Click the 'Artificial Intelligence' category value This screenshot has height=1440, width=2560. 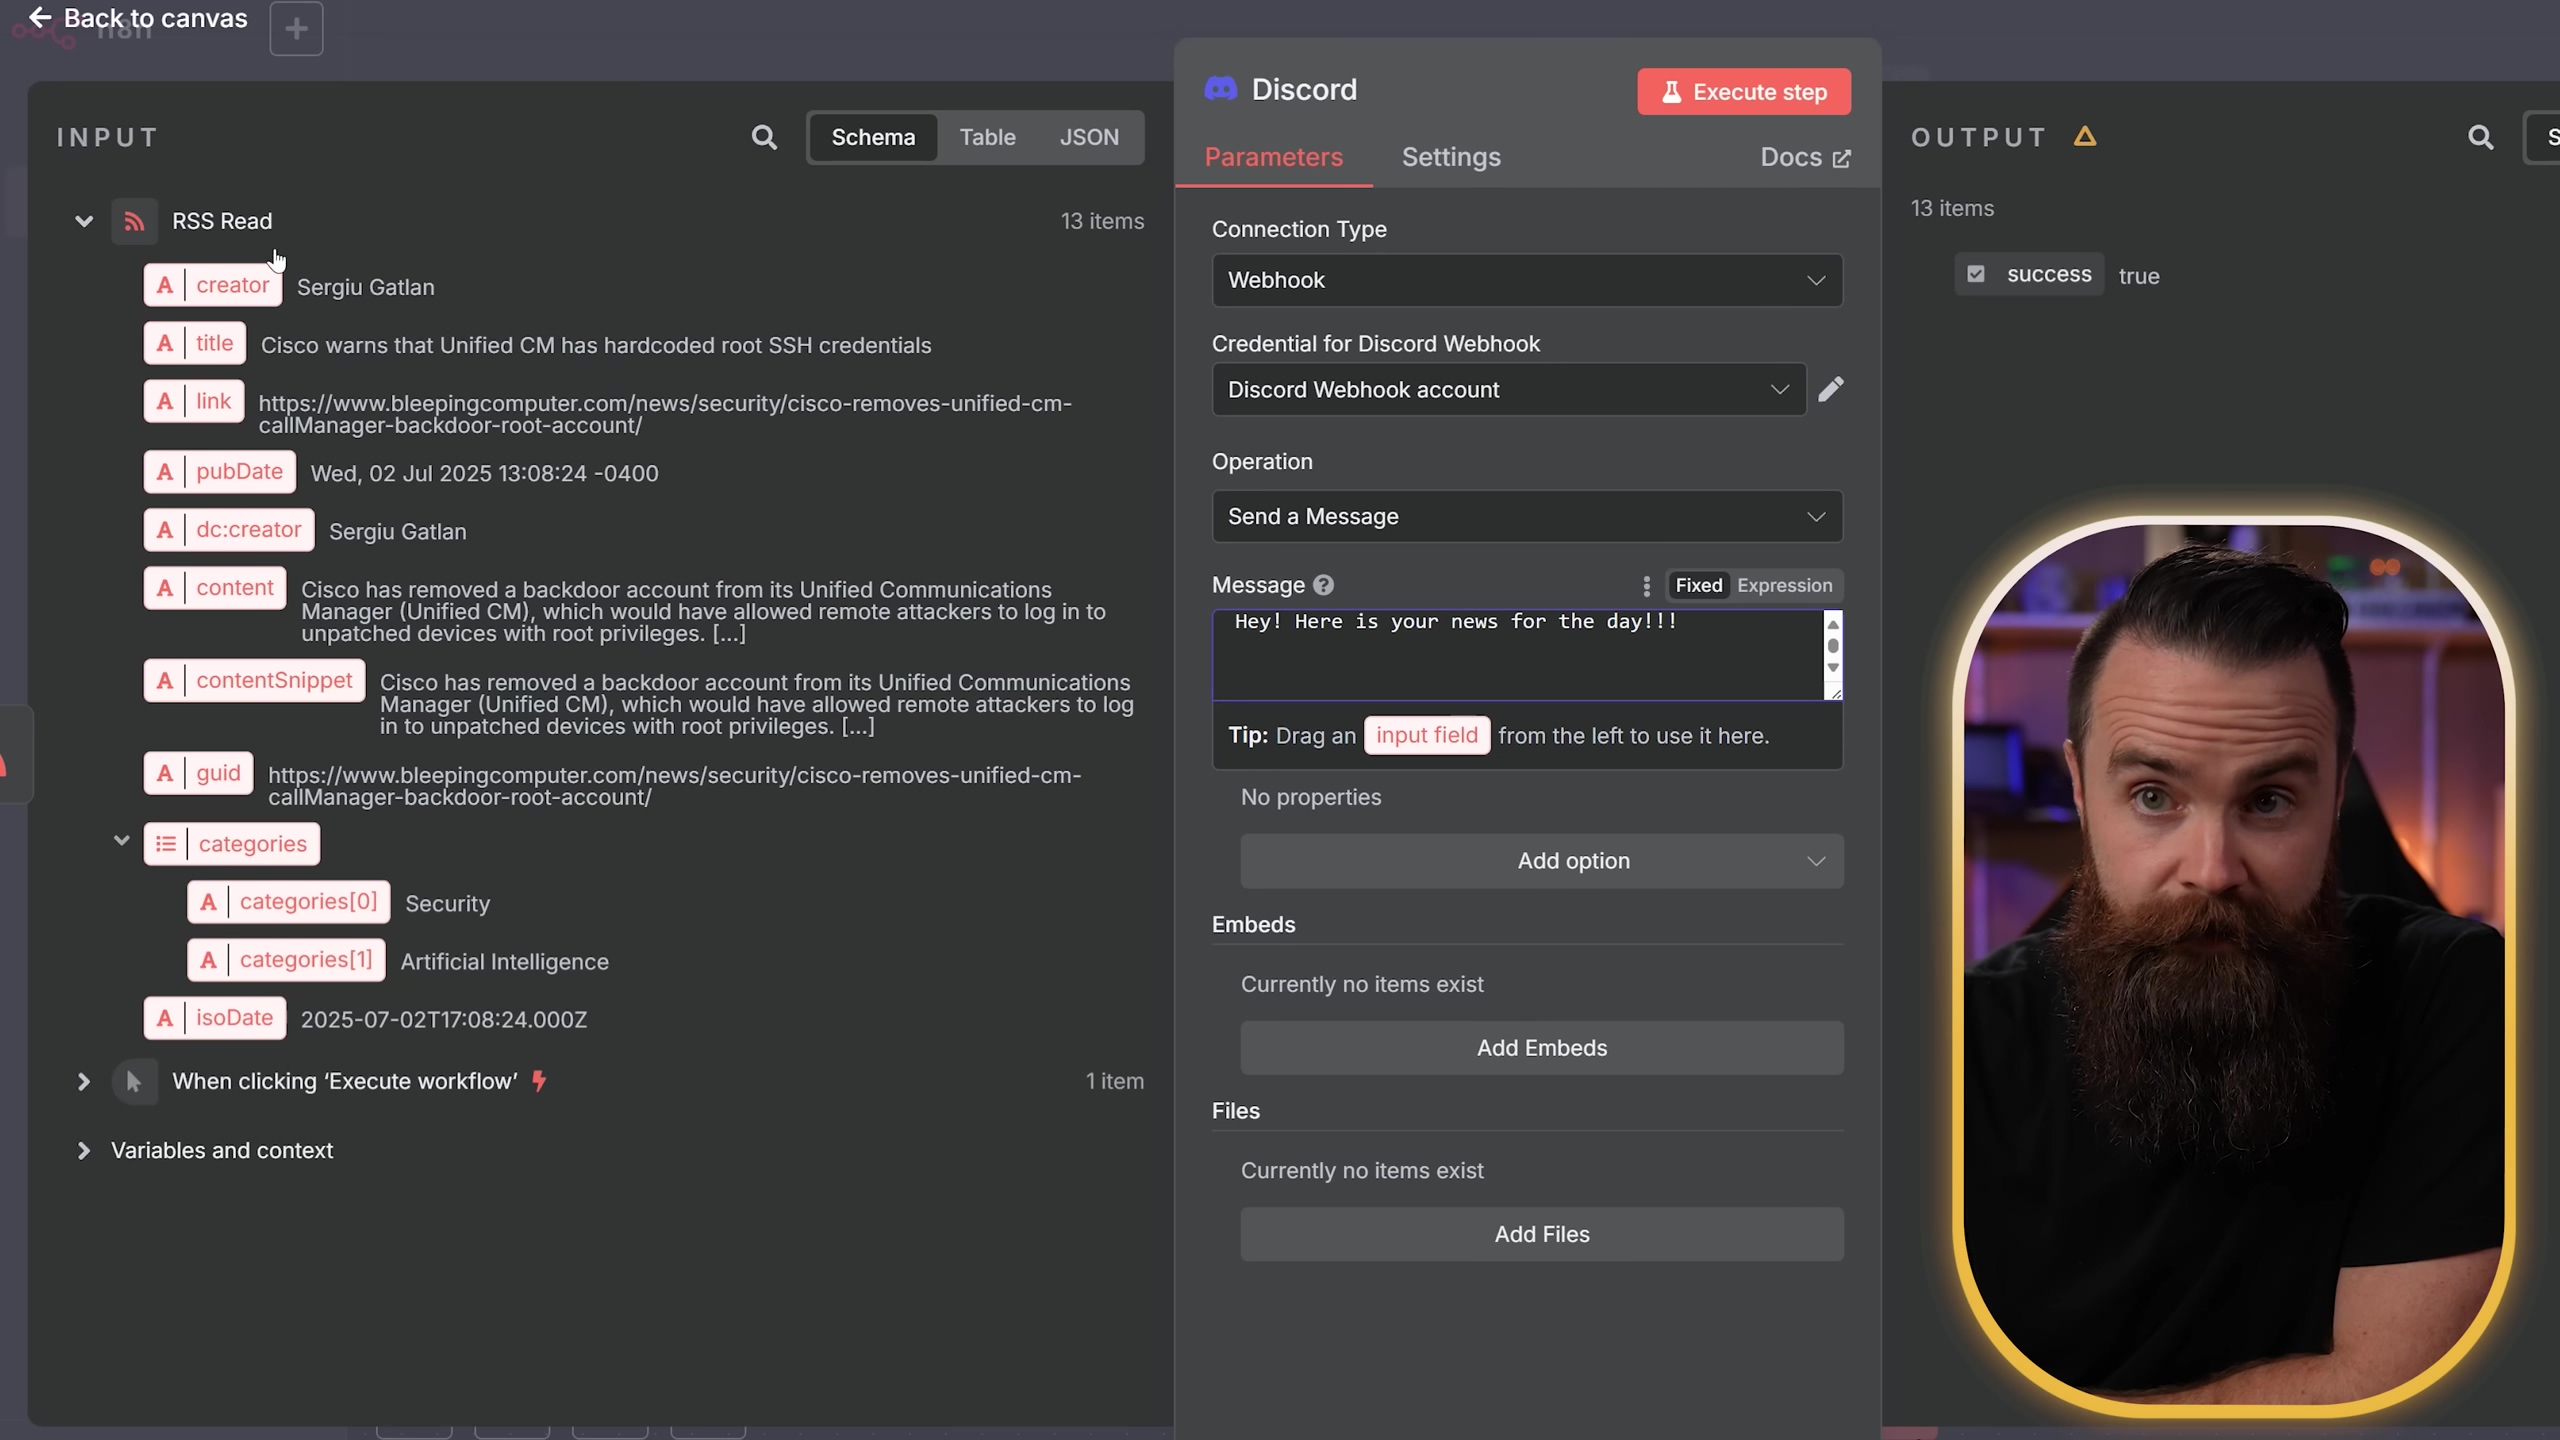click(x=504, y=961)
